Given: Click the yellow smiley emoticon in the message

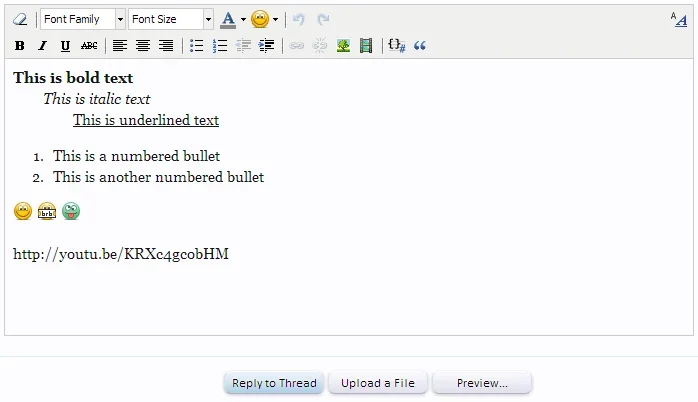Looking at the screenshot, I should pyautogui.click(x=23, y=211).
